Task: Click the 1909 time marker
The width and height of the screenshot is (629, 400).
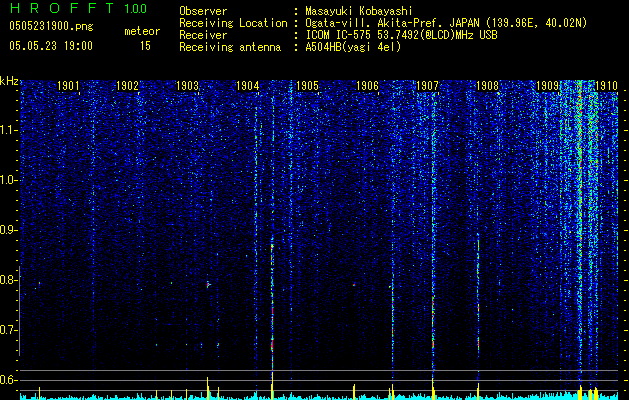Action: [548, 85]
